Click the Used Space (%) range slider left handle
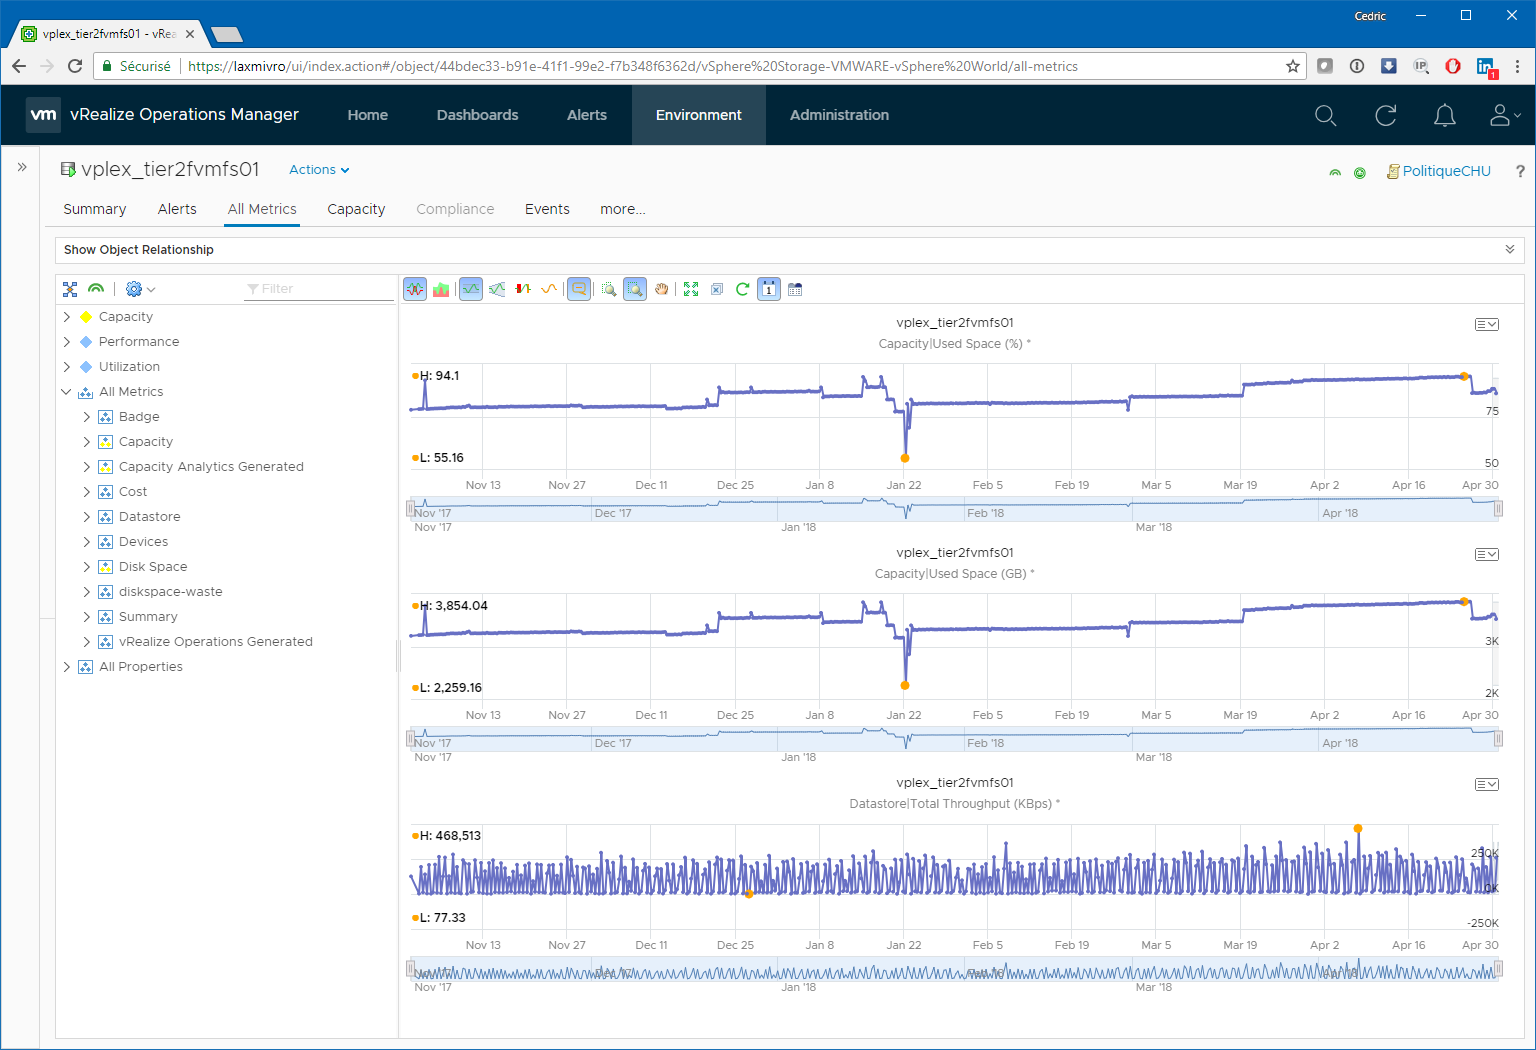 click(410, 509)
